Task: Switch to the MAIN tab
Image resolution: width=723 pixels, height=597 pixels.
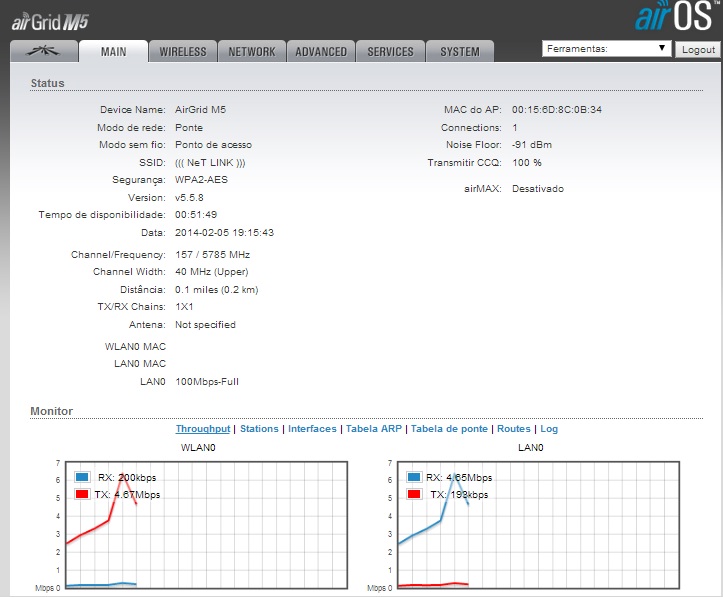Action: [x=113, y=51]
